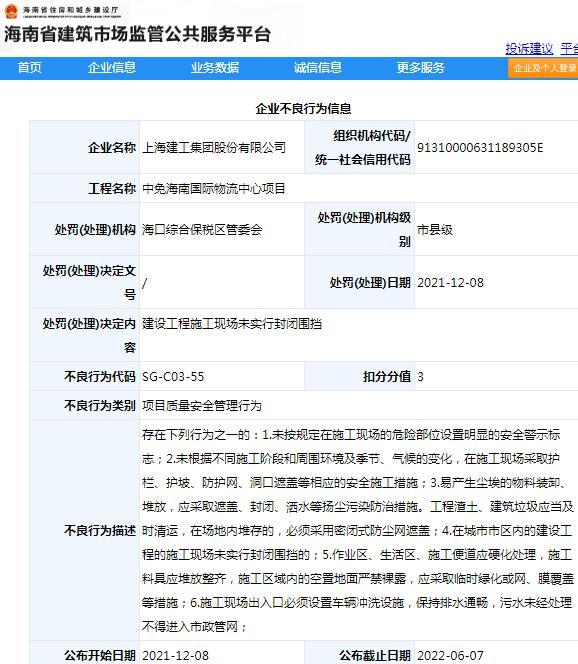Select project name 中免海南国际物流中心项目
Screen dimensions: 578x664
(214, 188)
